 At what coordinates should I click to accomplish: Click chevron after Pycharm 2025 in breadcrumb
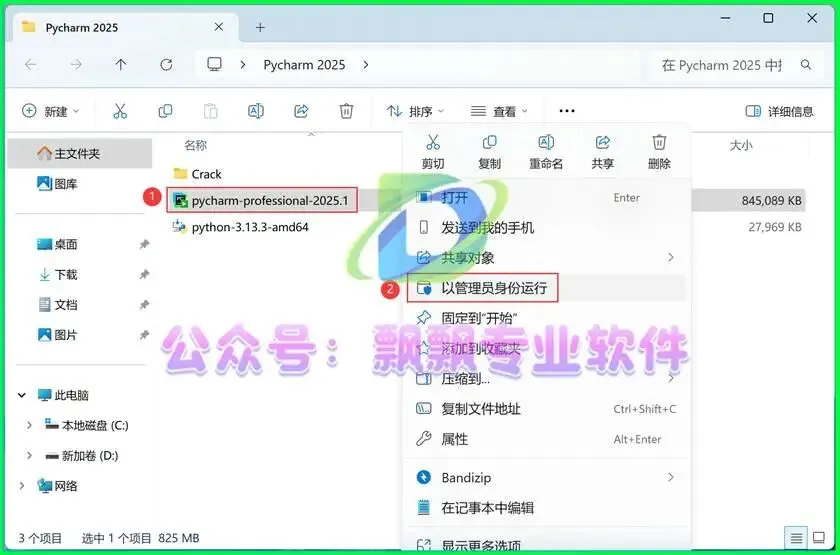[366, 65]
